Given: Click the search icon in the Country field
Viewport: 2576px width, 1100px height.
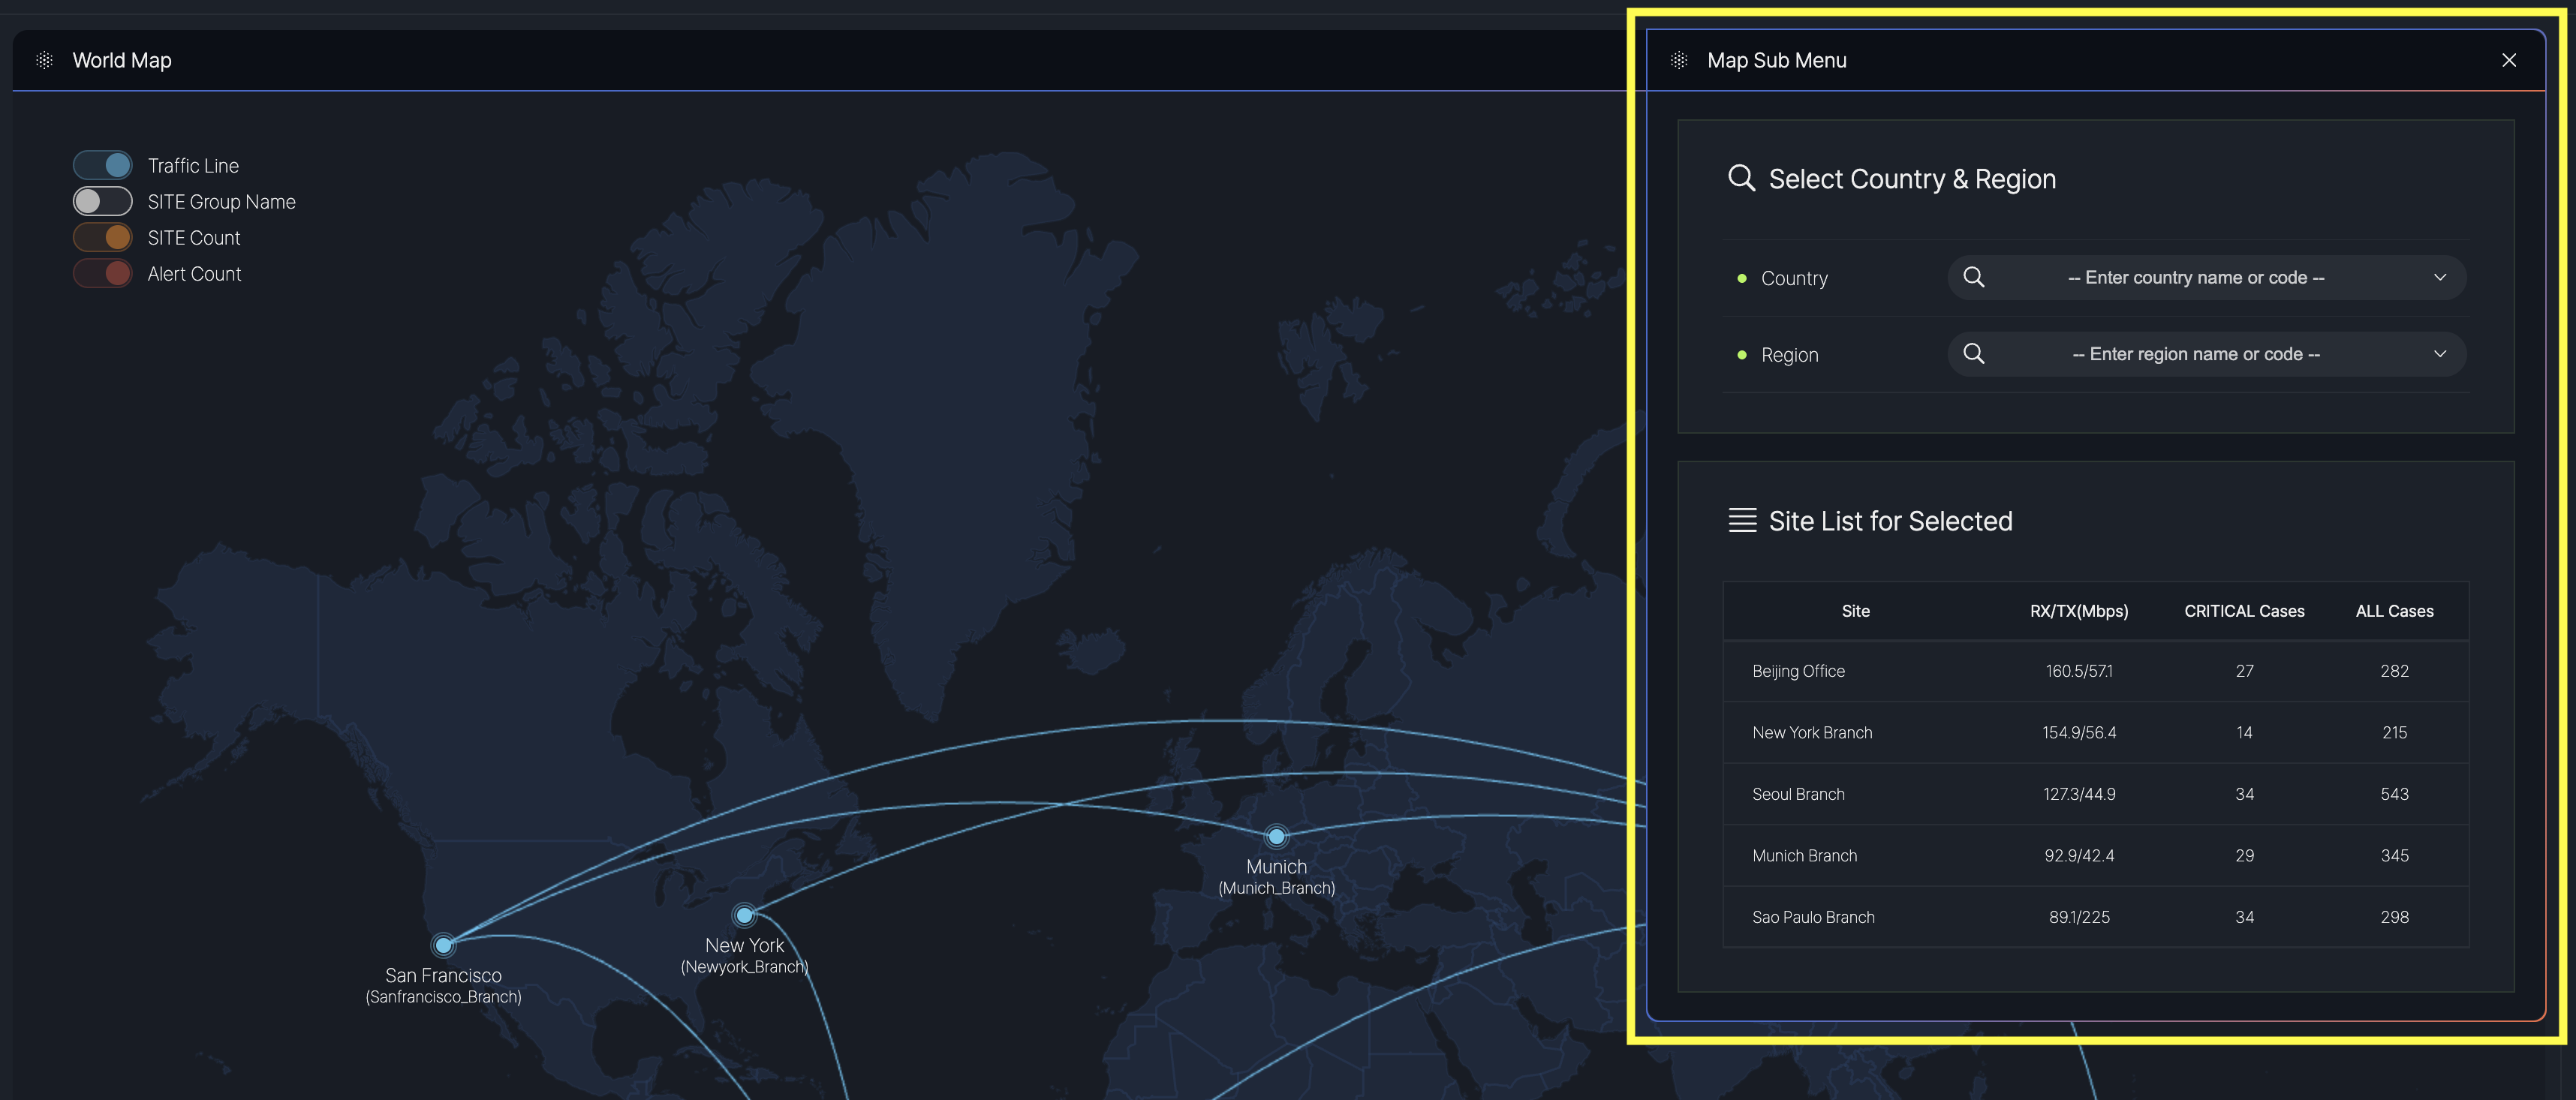Looking at the screenshot, I should tap(1973, 277).
